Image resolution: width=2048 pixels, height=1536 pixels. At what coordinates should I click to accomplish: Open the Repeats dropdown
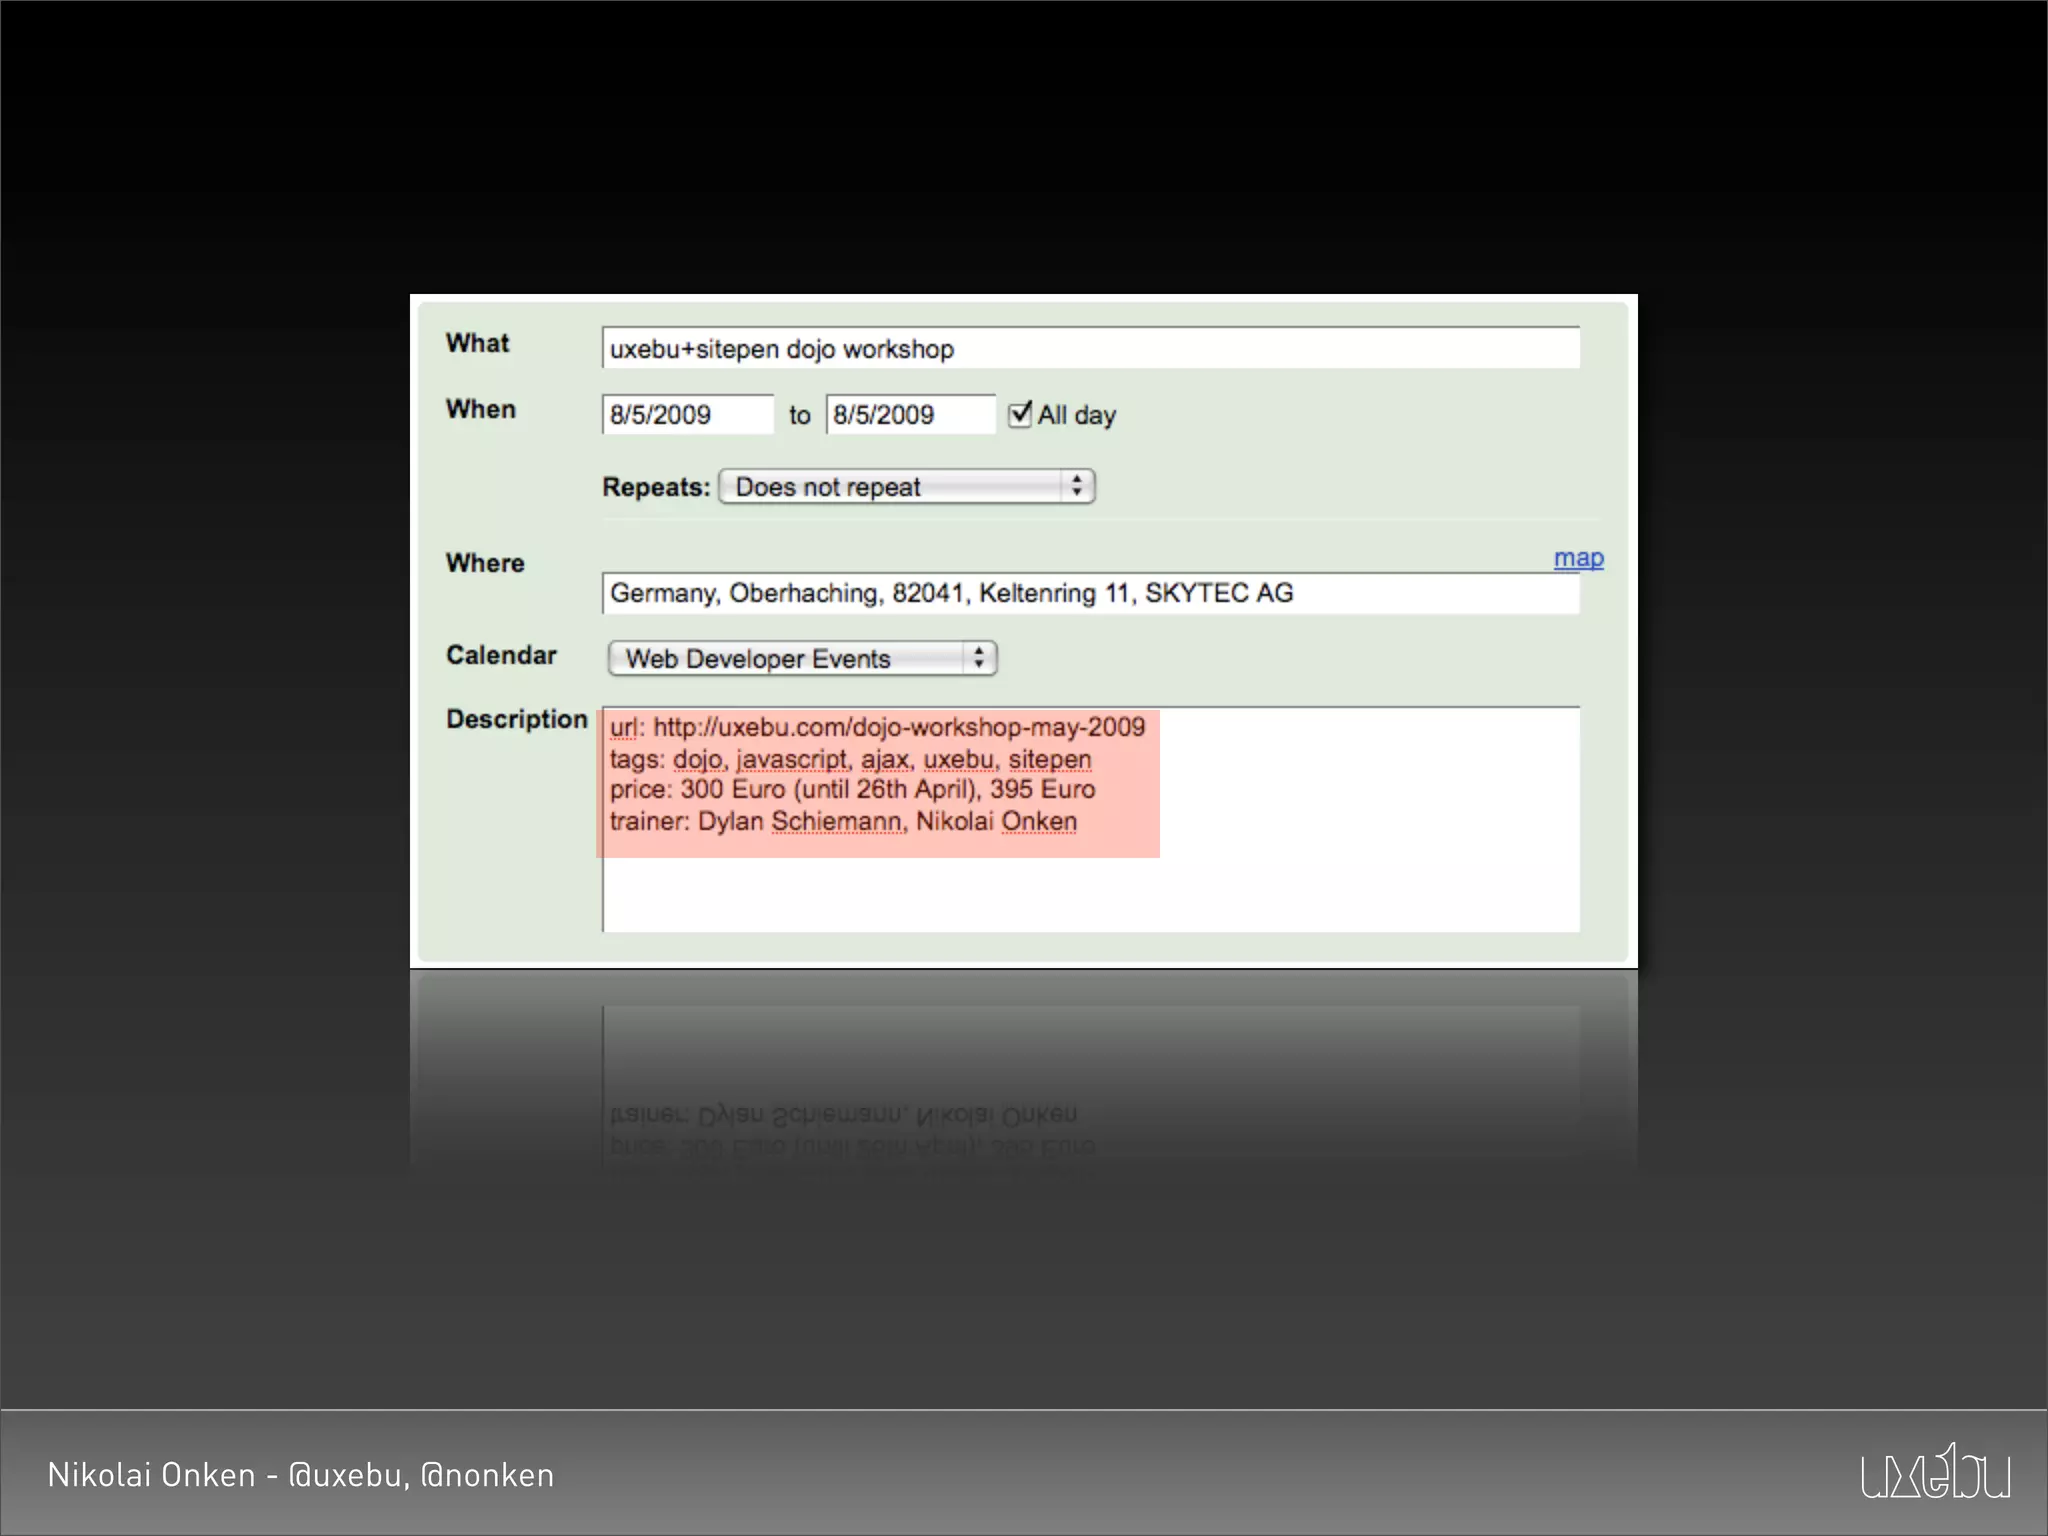click(890, 487)
